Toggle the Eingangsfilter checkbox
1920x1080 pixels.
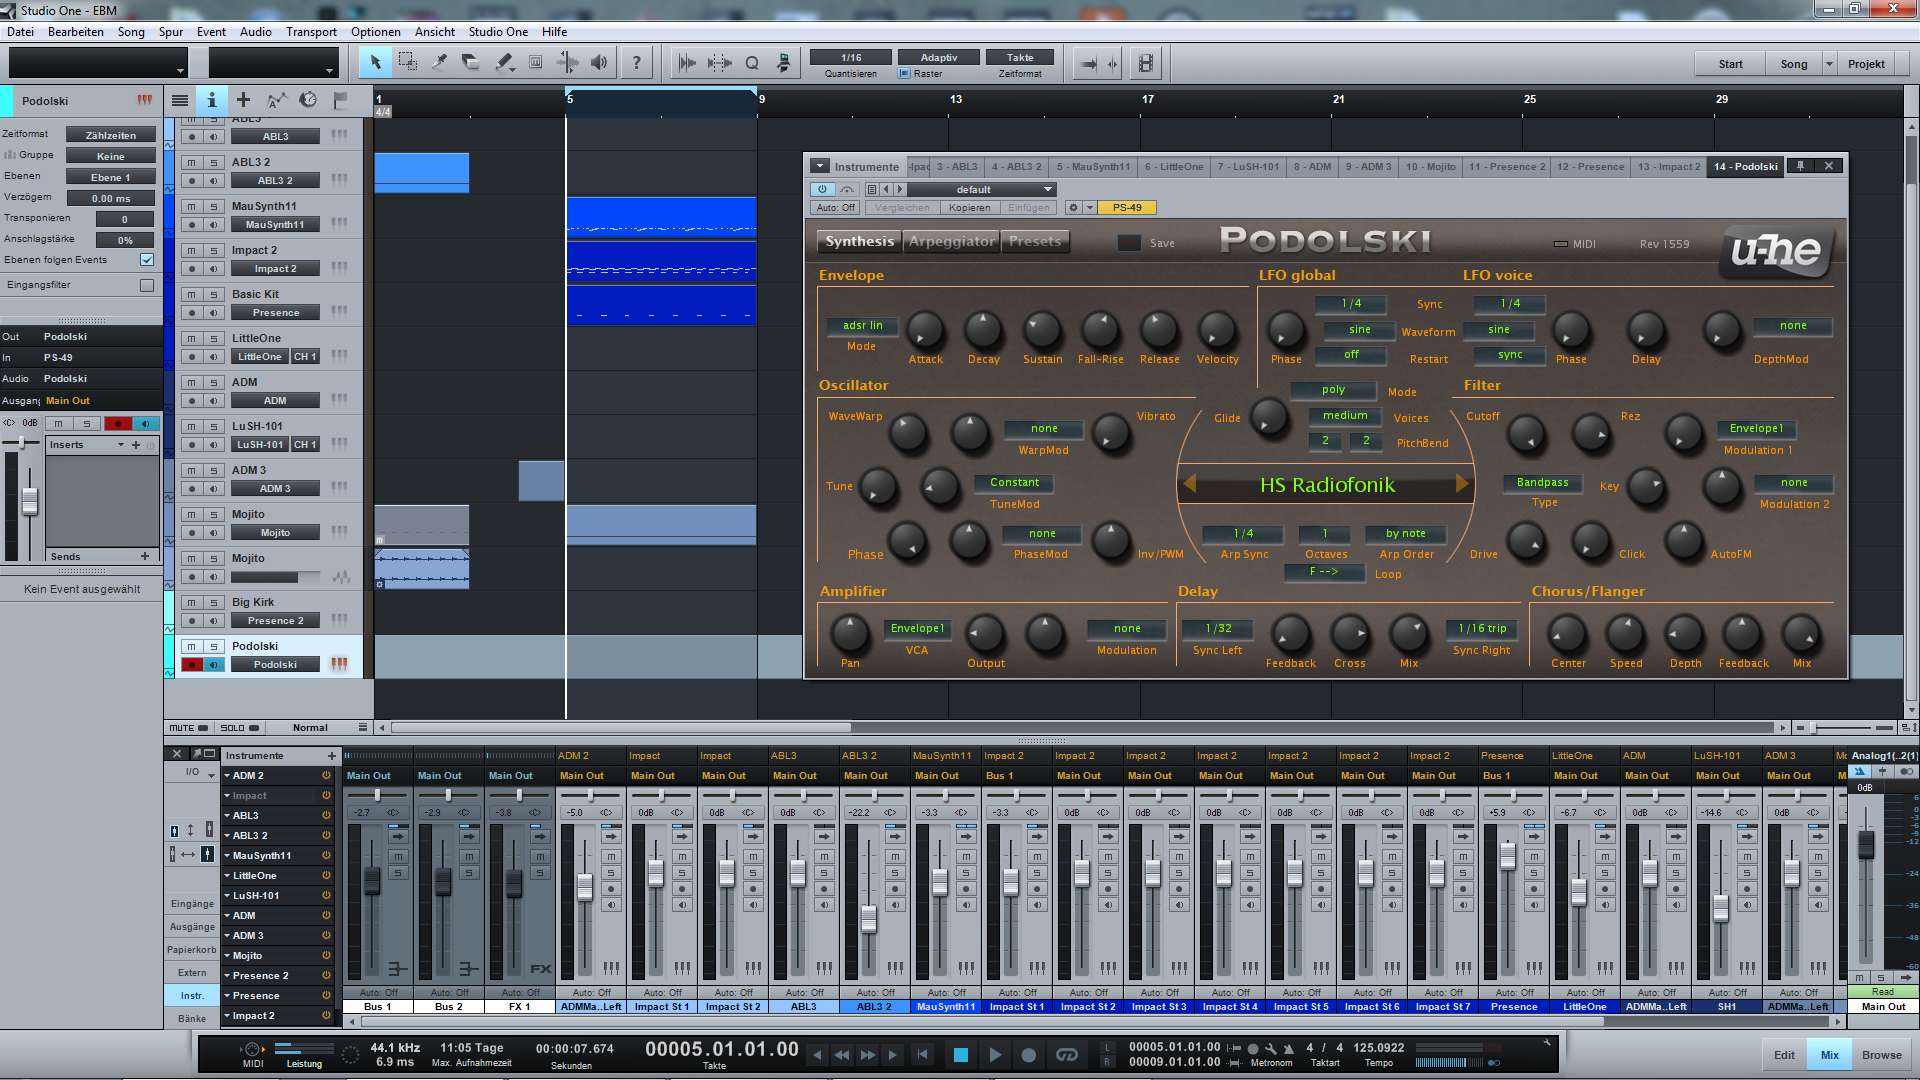147,285
